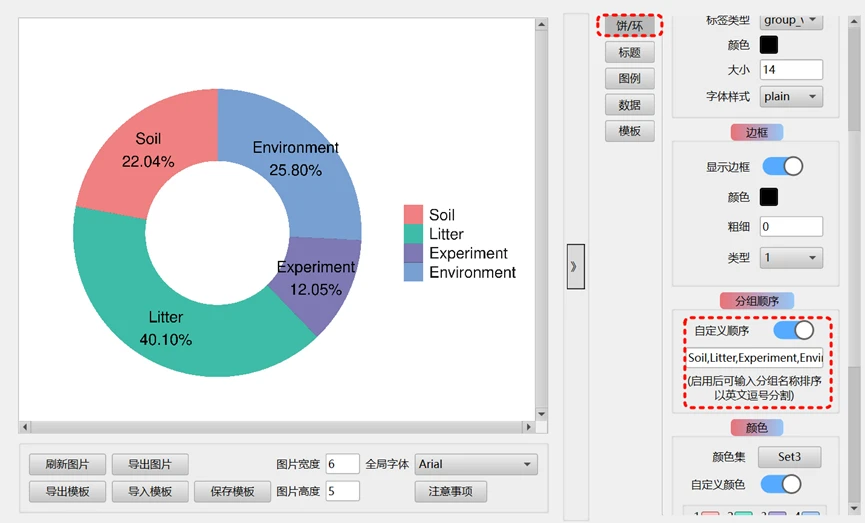Click the group order text field
Image resolution: width=865 pixels, height=523 pixels.
755,358
